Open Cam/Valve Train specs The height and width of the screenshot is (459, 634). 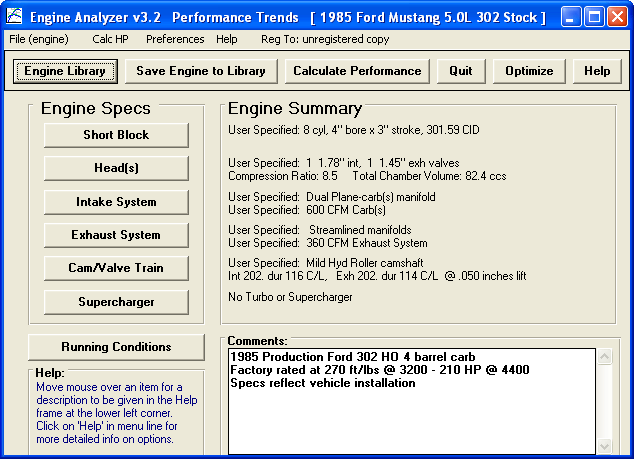(x=116, y=268)
